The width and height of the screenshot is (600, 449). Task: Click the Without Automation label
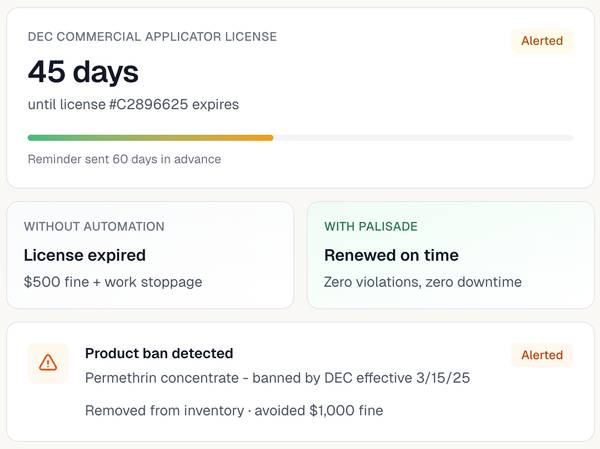[94, 227]
